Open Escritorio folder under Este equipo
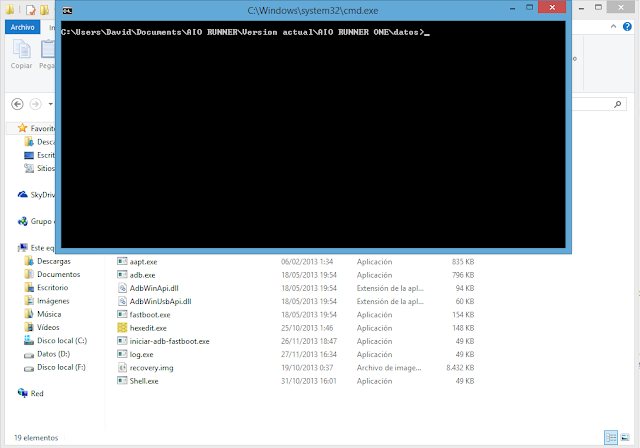 tap(46, 288)
